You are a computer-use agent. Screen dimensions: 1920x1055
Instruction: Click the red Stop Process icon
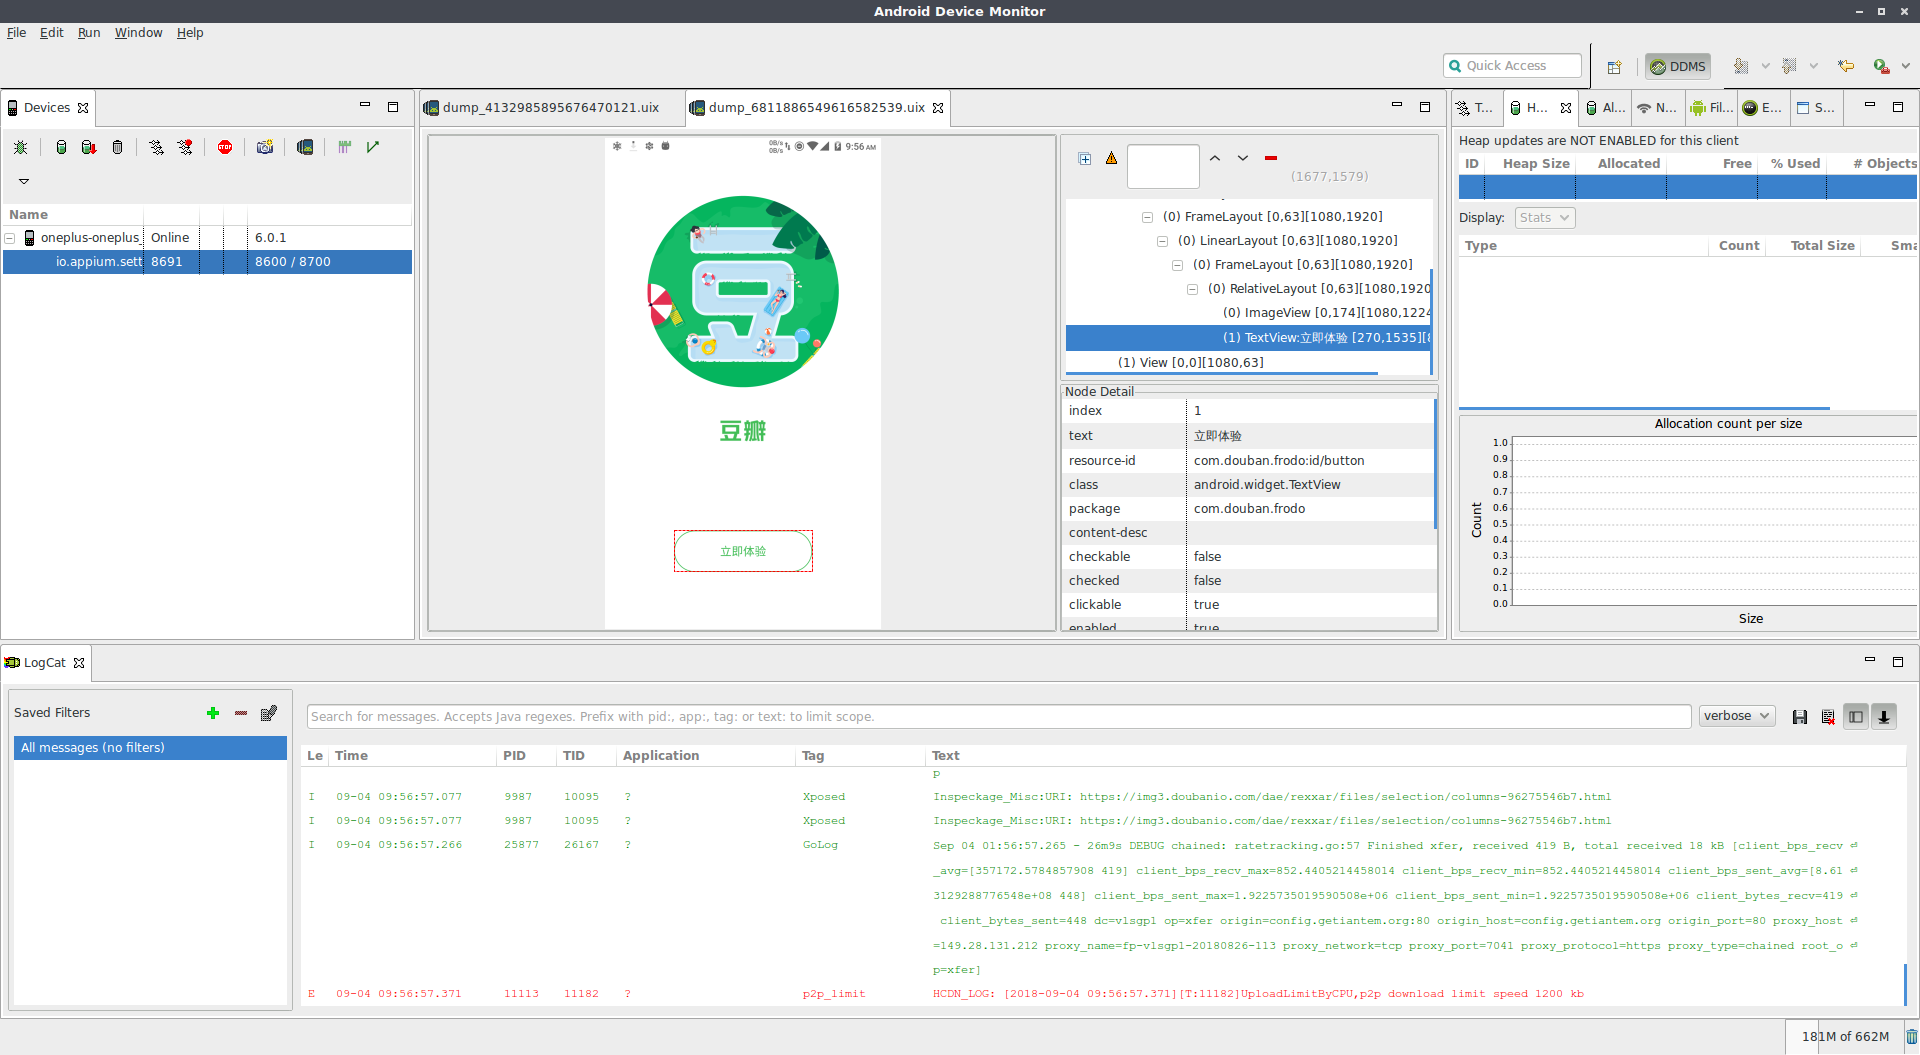click(225, 147)
